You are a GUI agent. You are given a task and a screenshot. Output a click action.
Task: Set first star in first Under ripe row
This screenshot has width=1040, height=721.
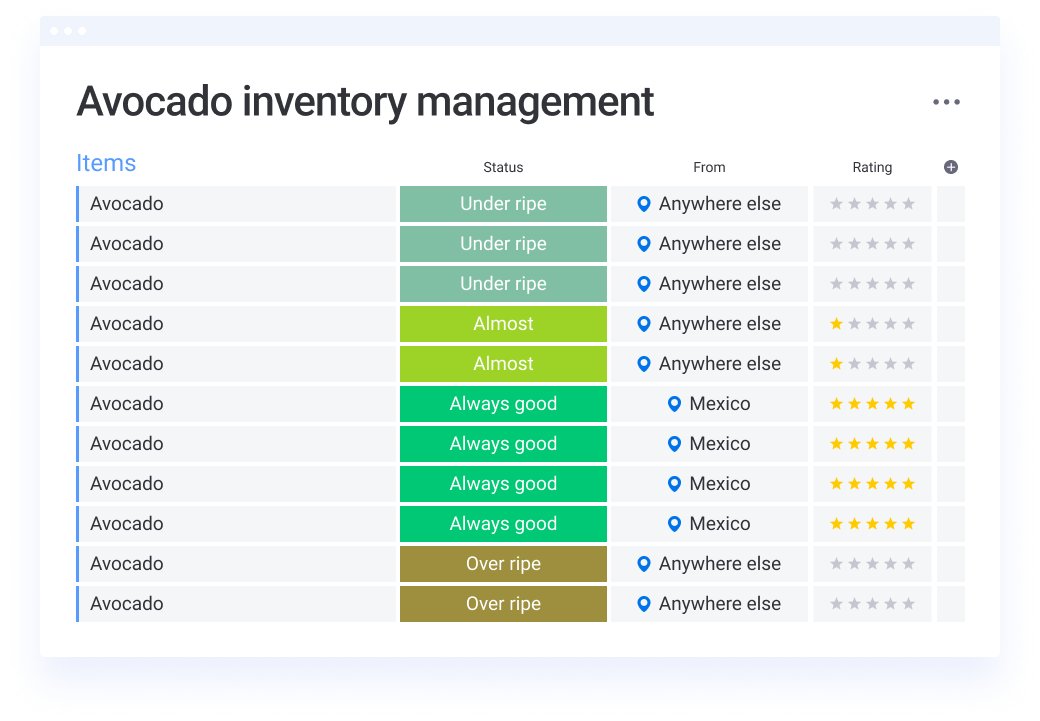coord(836,204)
